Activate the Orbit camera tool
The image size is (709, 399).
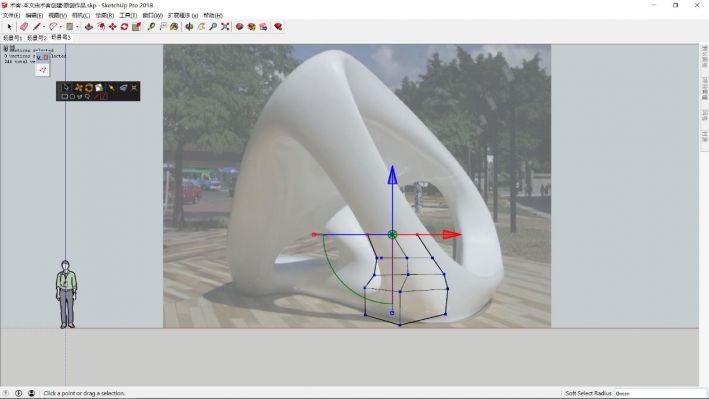(189, 27)
